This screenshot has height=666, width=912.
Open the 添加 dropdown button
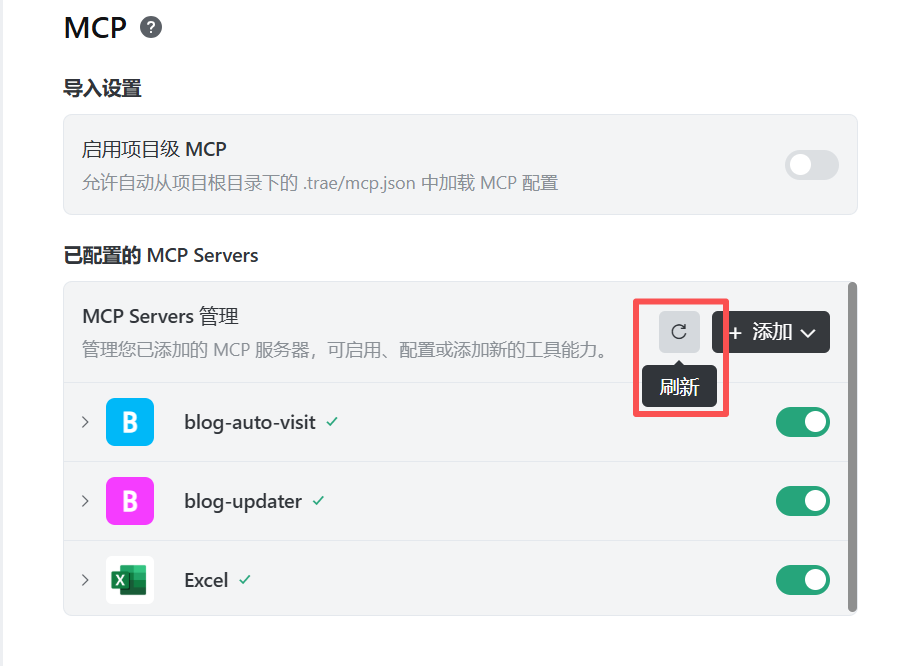pos(771,332)
